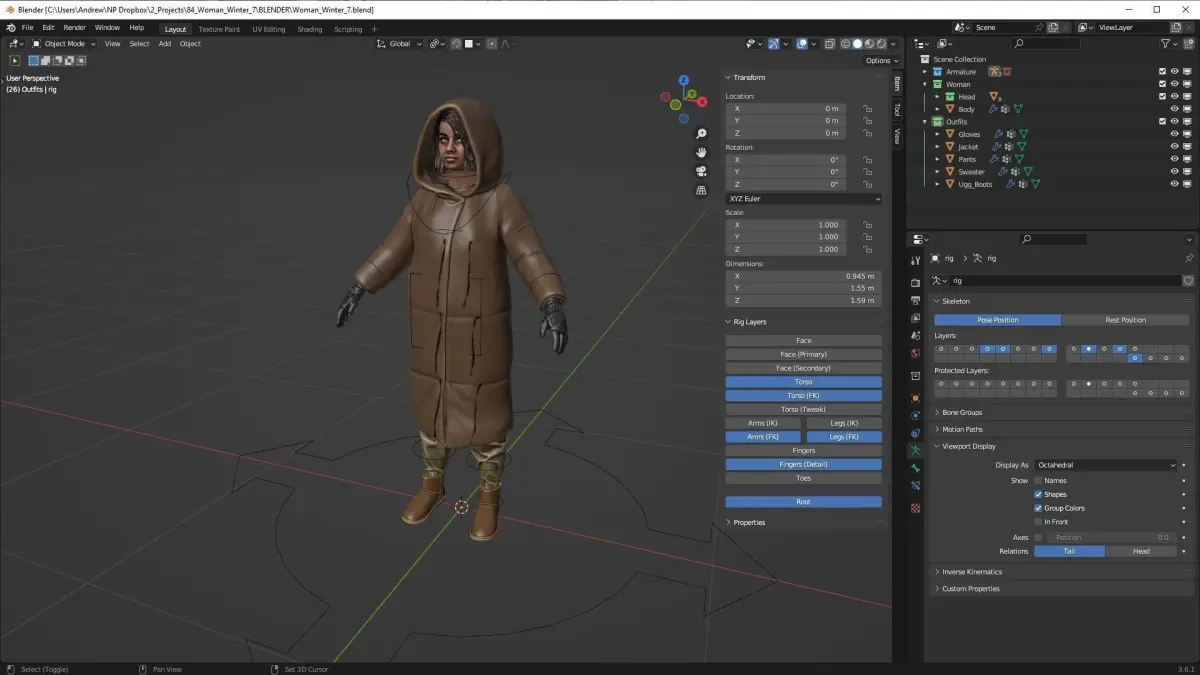Viewport: 1200px width, 675px height.
Task: Toggle the Legs (IK) rig layer button
Action: coord(844,423)
